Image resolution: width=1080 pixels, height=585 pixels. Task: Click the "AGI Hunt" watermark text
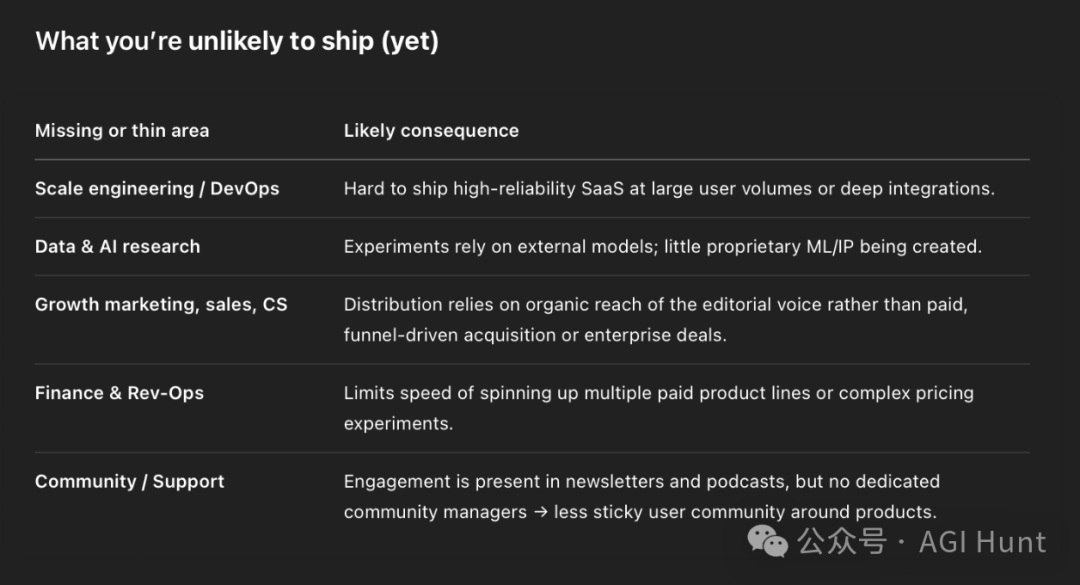(982, 542)
